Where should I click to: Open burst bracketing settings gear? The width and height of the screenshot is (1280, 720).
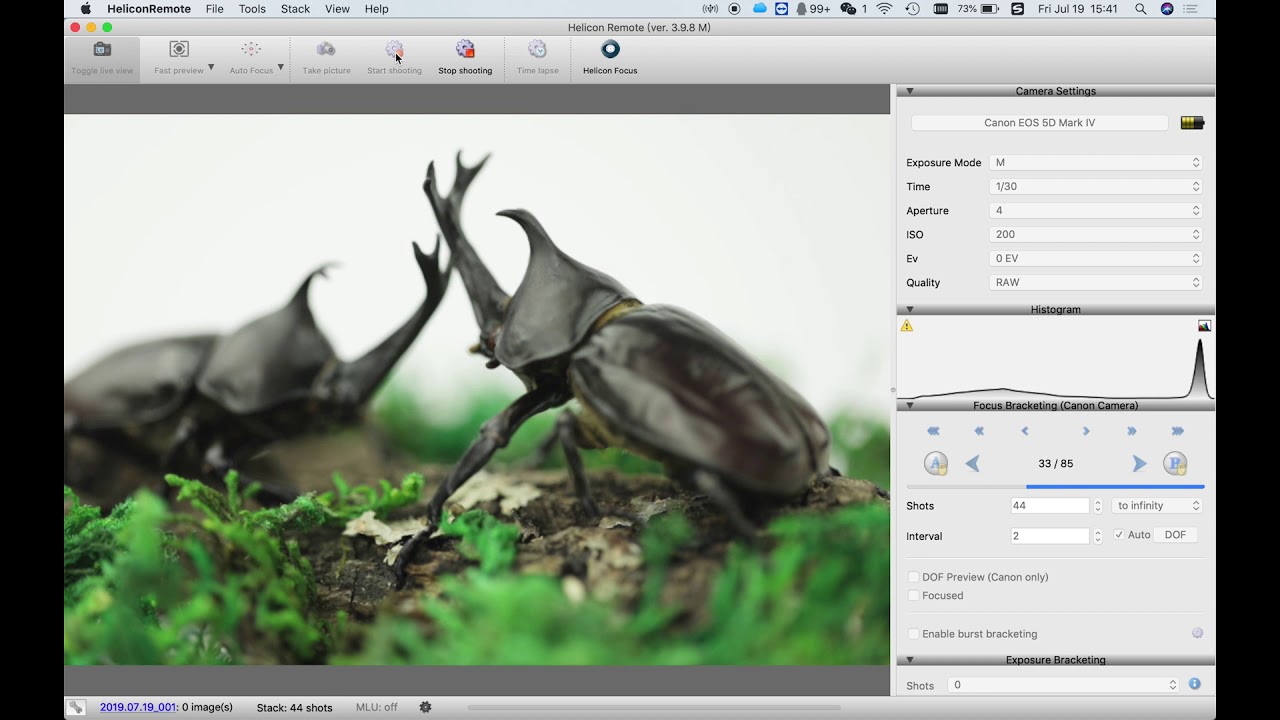(1197, 633)
